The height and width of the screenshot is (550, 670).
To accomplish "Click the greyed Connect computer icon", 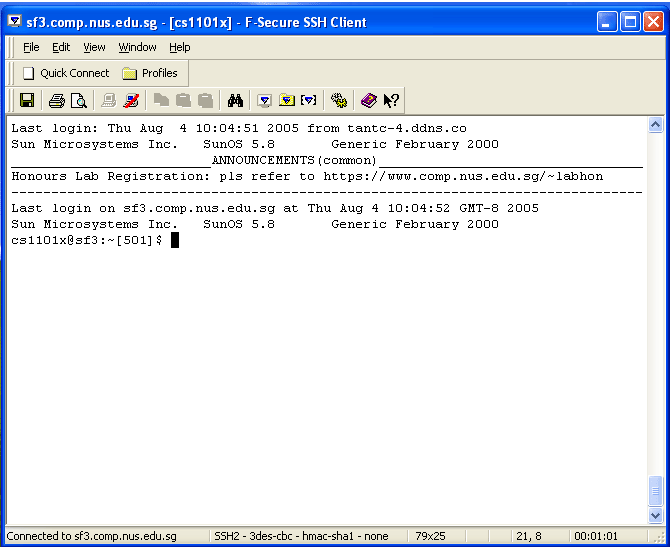I will click(109, 101).
